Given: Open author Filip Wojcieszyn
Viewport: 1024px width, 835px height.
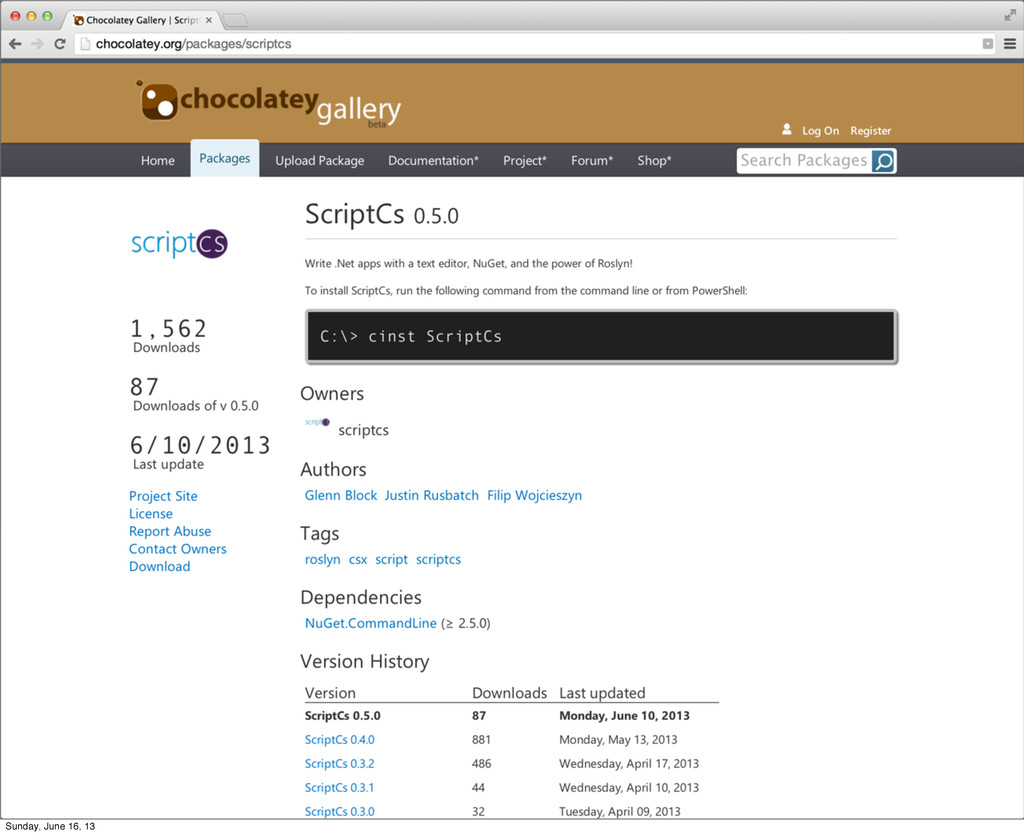Looking at the screenshot, I should [x=534, y=496].
